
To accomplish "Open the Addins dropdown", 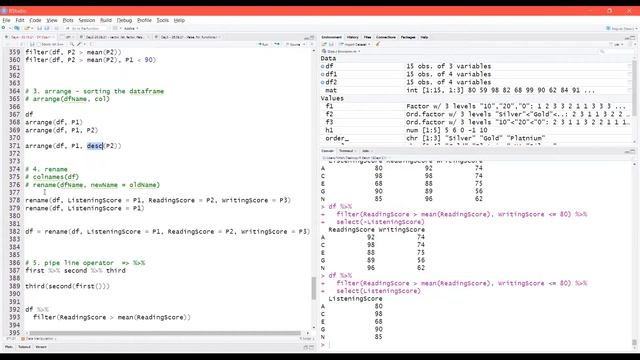I will coord(131,29).
